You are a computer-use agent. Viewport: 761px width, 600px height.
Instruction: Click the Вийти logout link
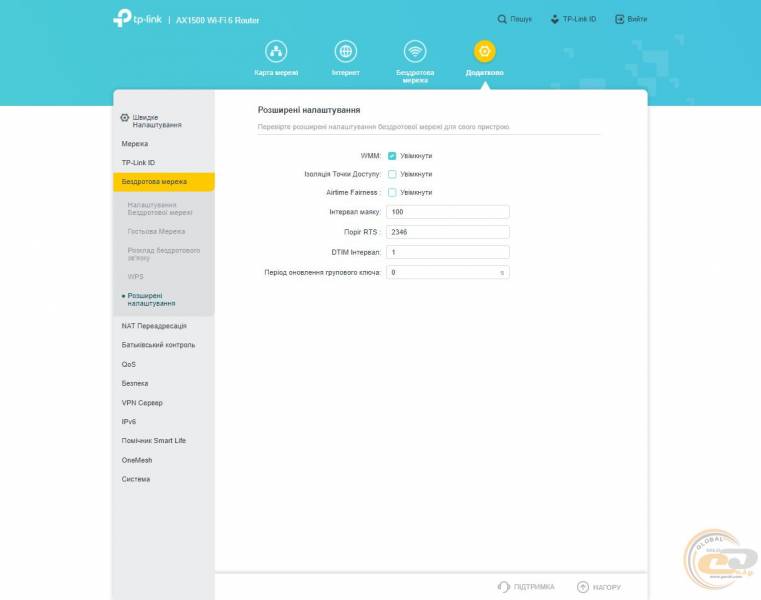pos(637,19)
